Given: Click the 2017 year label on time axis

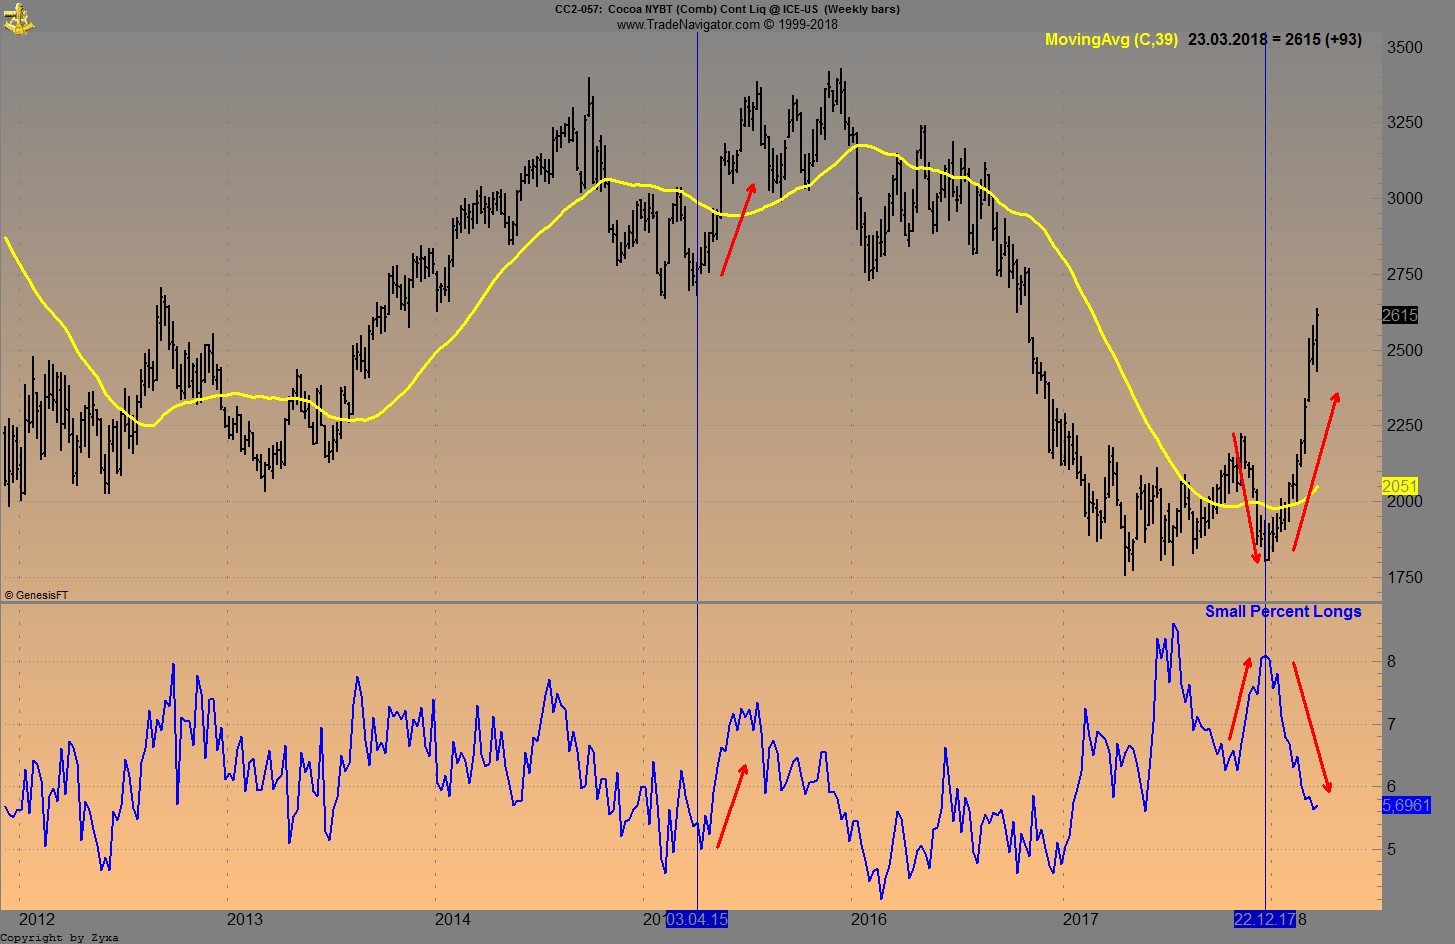Looking at the screenshot, I should pyautogui.click(x=1080, y=920).
